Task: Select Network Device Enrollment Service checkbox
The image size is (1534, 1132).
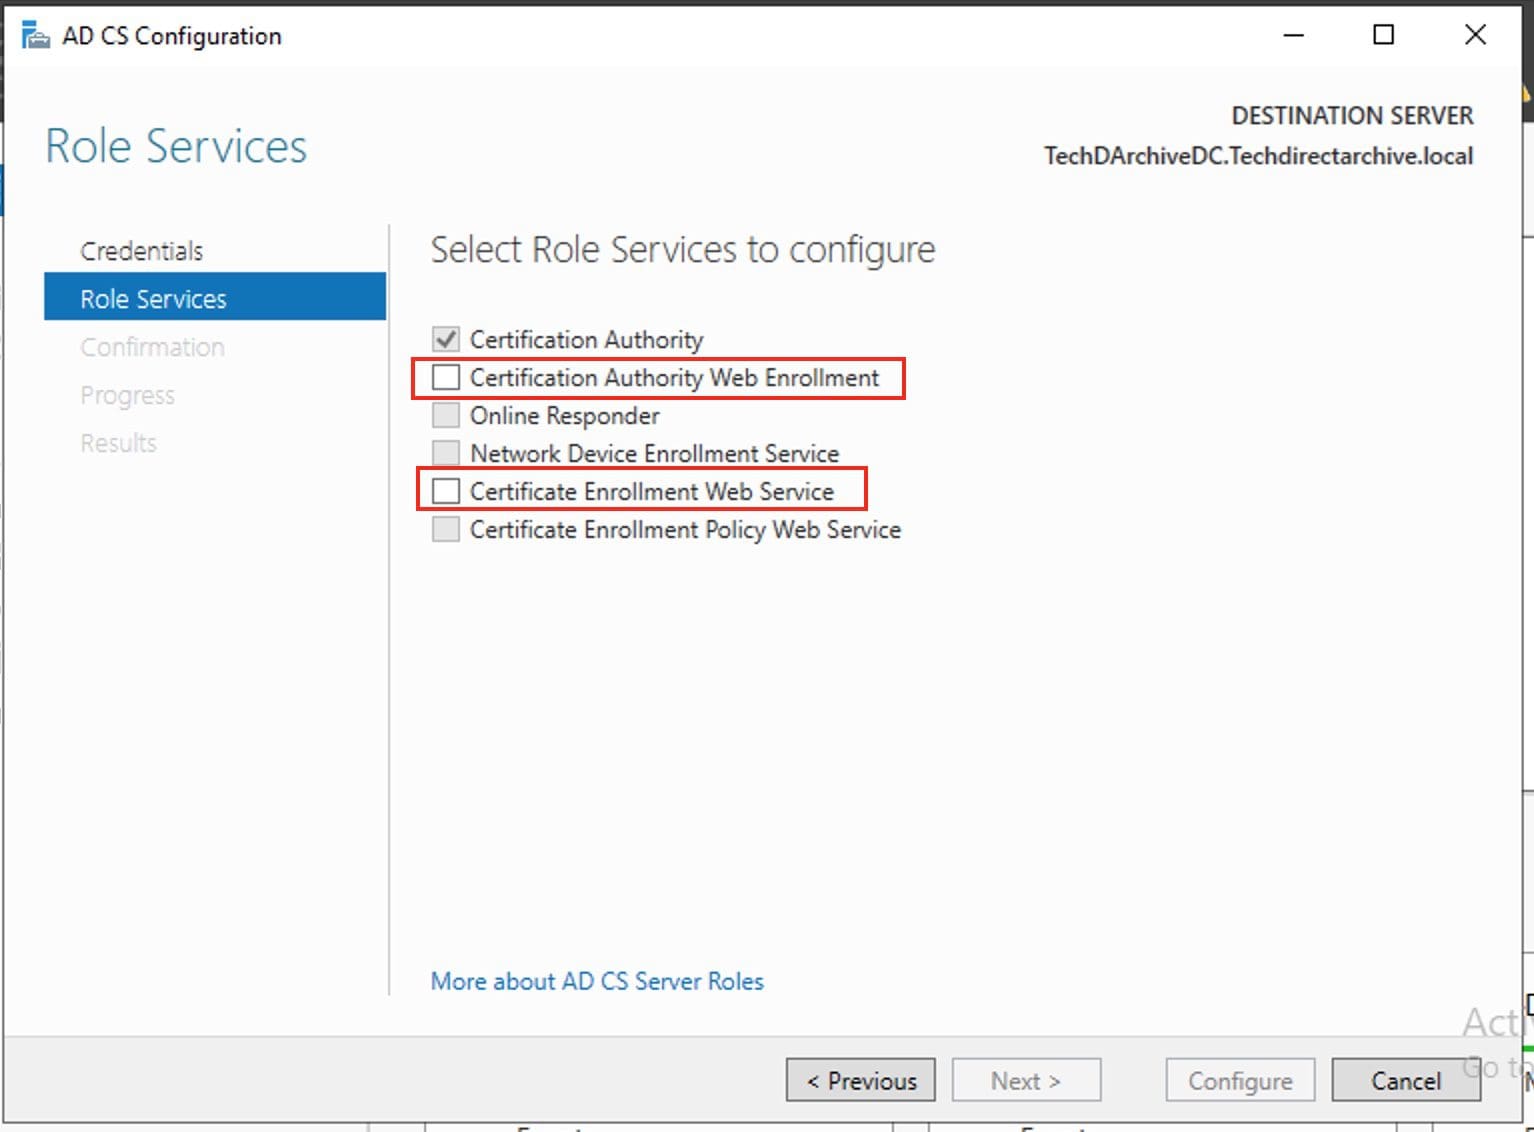Action: point(446,453)
